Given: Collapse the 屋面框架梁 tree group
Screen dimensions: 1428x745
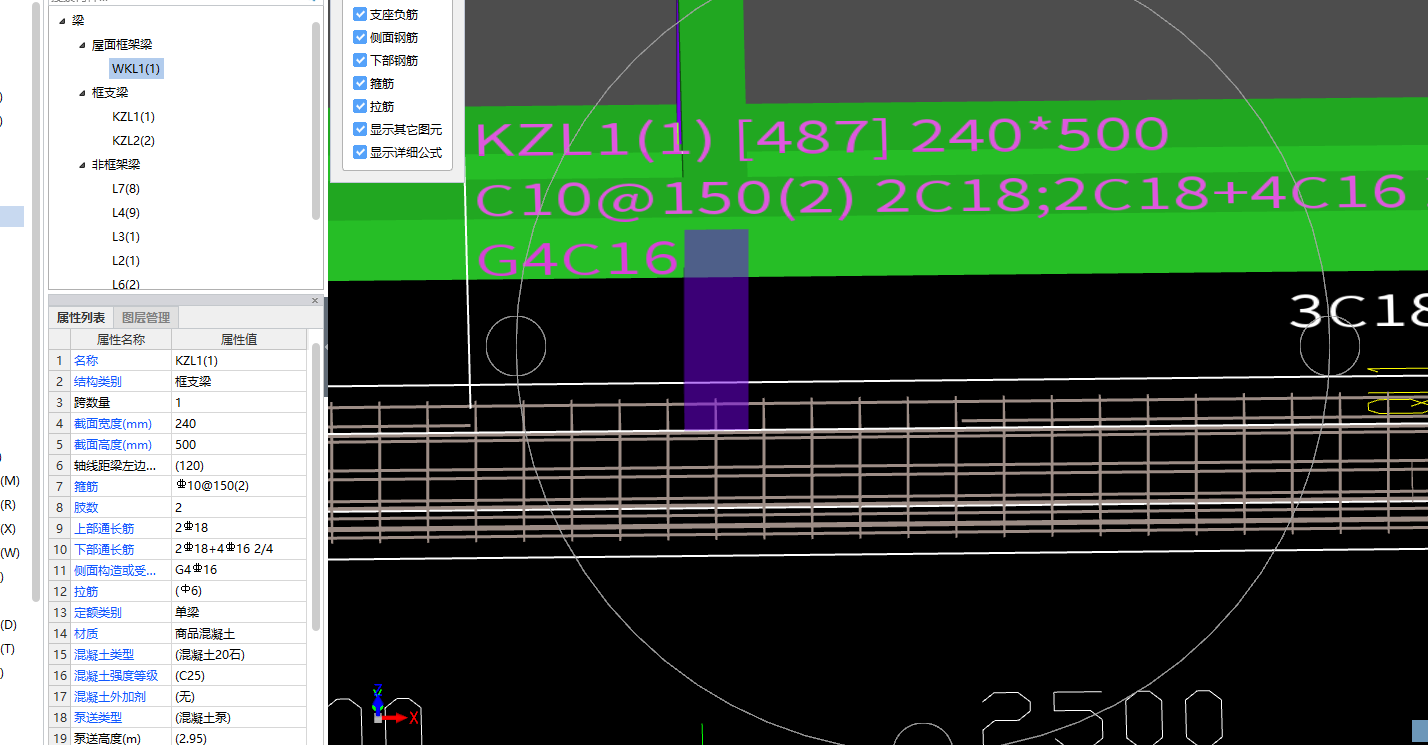Looking at the screenshot, I should tap(83, 45).
